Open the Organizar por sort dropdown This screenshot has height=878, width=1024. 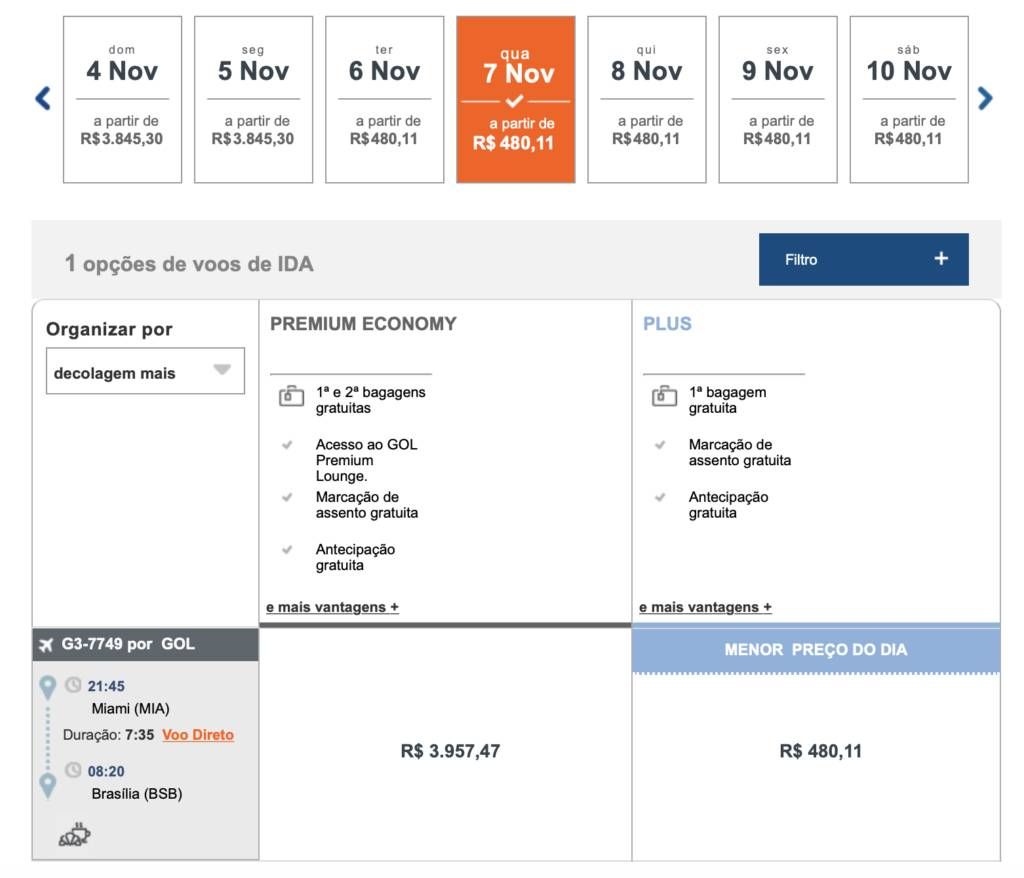click(146, 371)
